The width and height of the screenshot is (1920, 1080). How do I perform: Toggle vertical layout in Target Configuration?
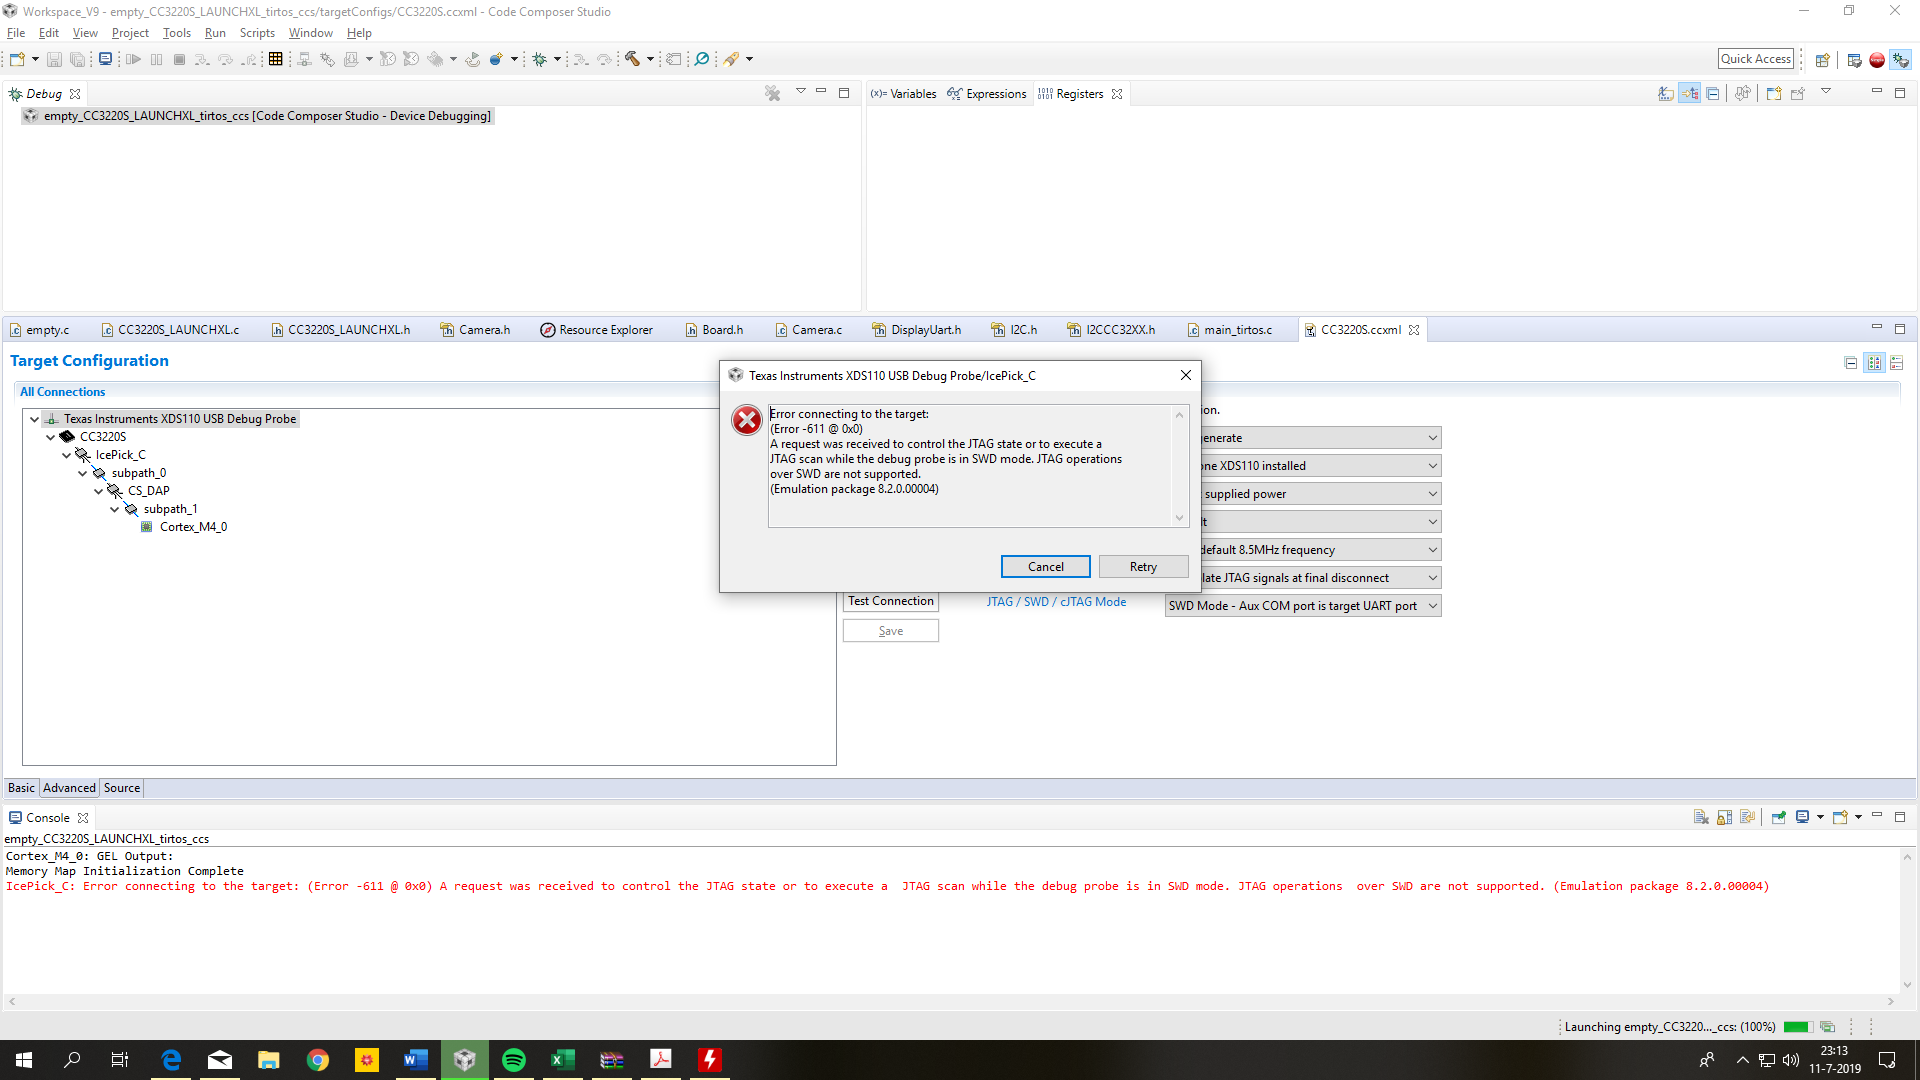(1896, 363)
